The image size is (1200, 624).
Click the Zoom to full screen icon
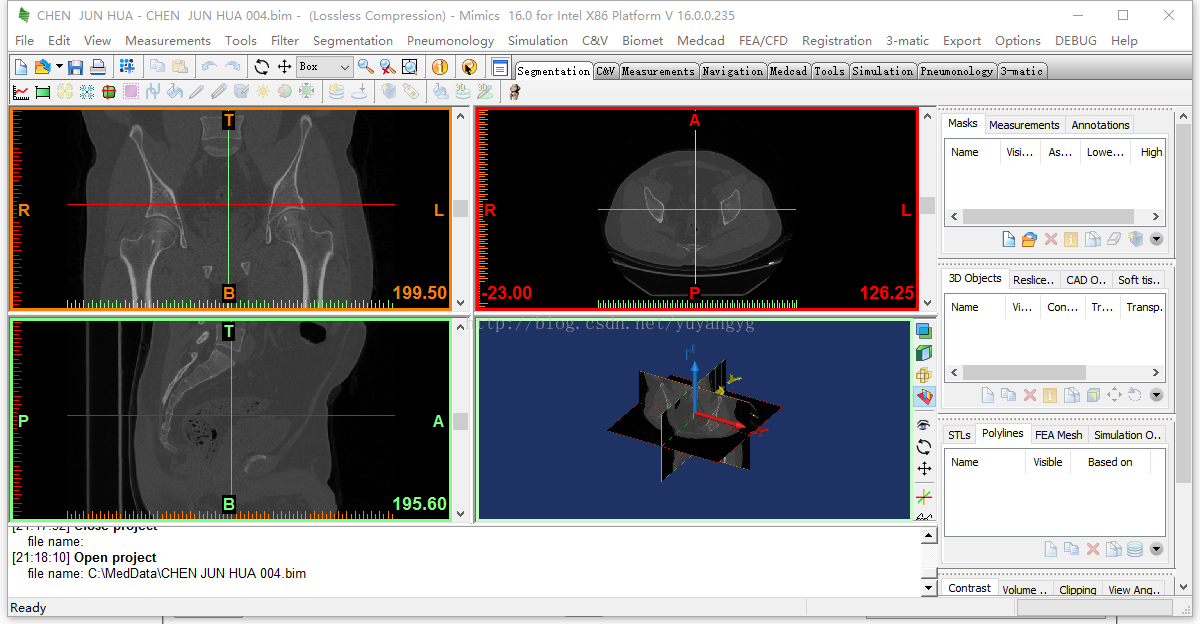pos(410,67)
